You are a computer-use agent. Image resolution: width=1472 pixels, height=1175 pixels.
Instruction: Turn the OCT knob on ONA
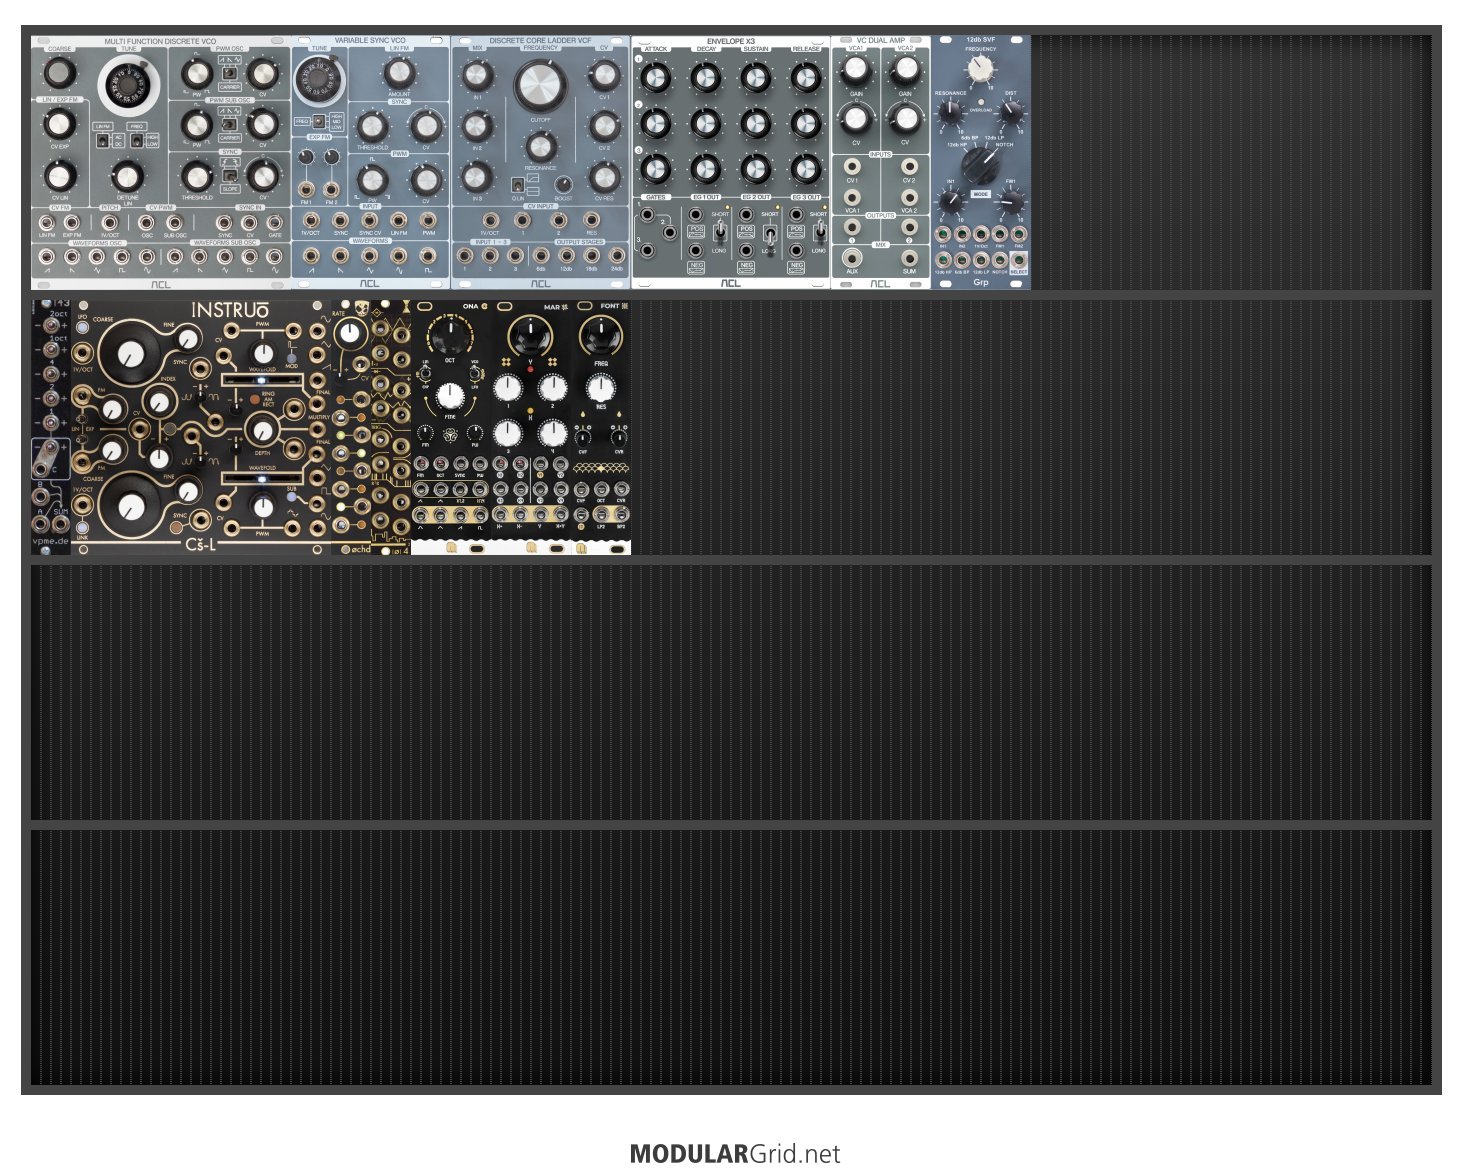[x=450, y=336]
